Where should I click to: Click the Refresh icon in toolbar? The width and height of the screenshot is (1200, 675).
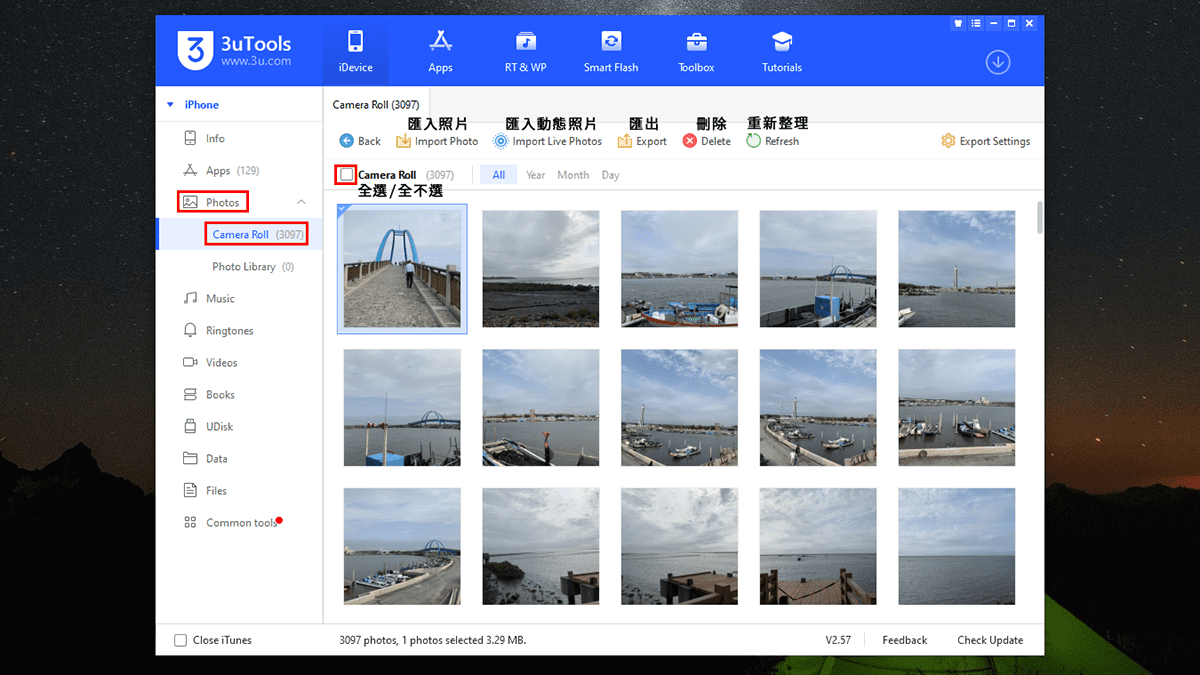[x=753, y=141]
